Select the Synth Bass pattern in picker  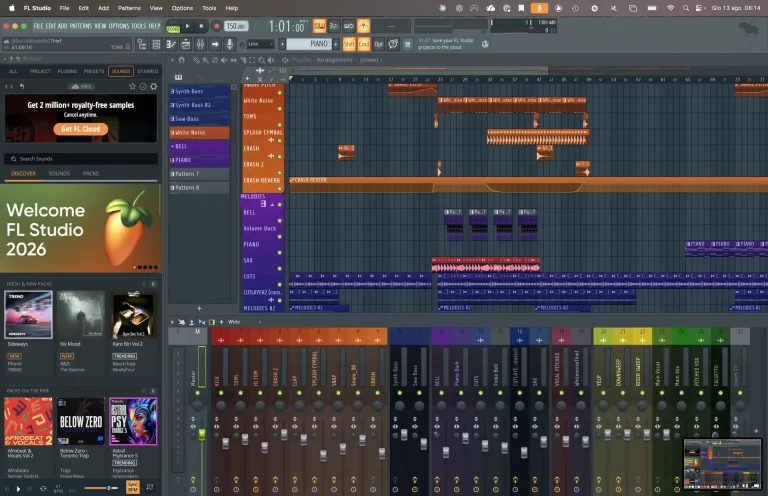pyautogui.click(x=199, y=91)
